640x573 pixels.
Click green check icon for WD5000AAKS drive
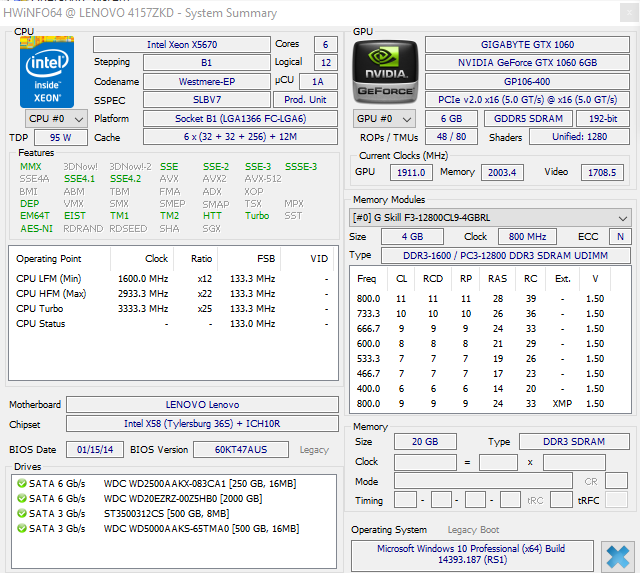coord(20,528)
